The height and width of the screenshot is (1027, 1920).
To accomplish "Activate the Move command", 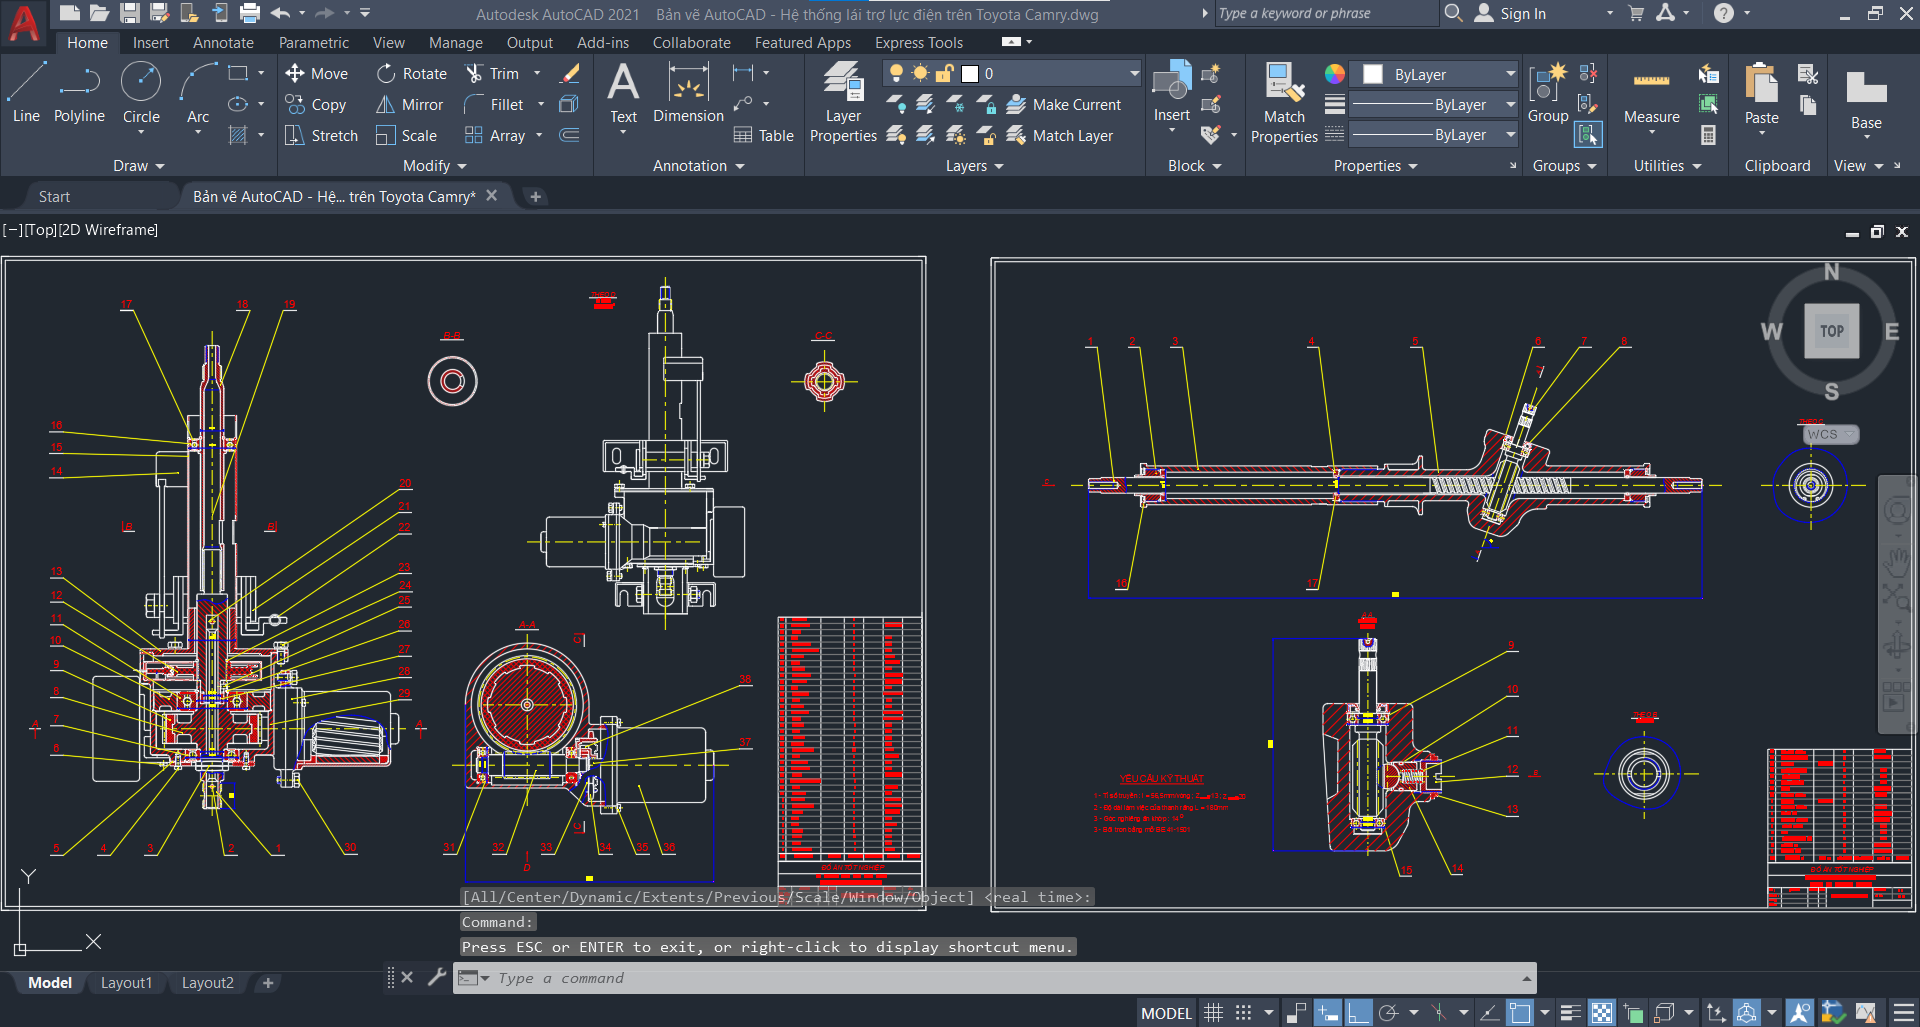I will pos(317,73).
